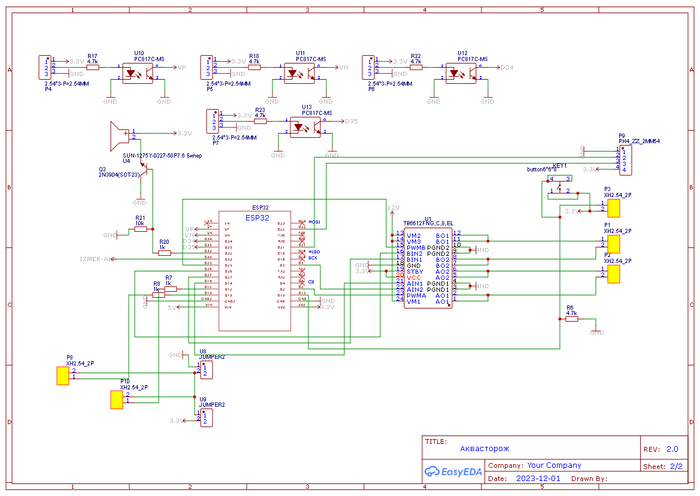Select the U13 optocoupler symbol
The height and width of the screenshot is (496, 700).
305,127
